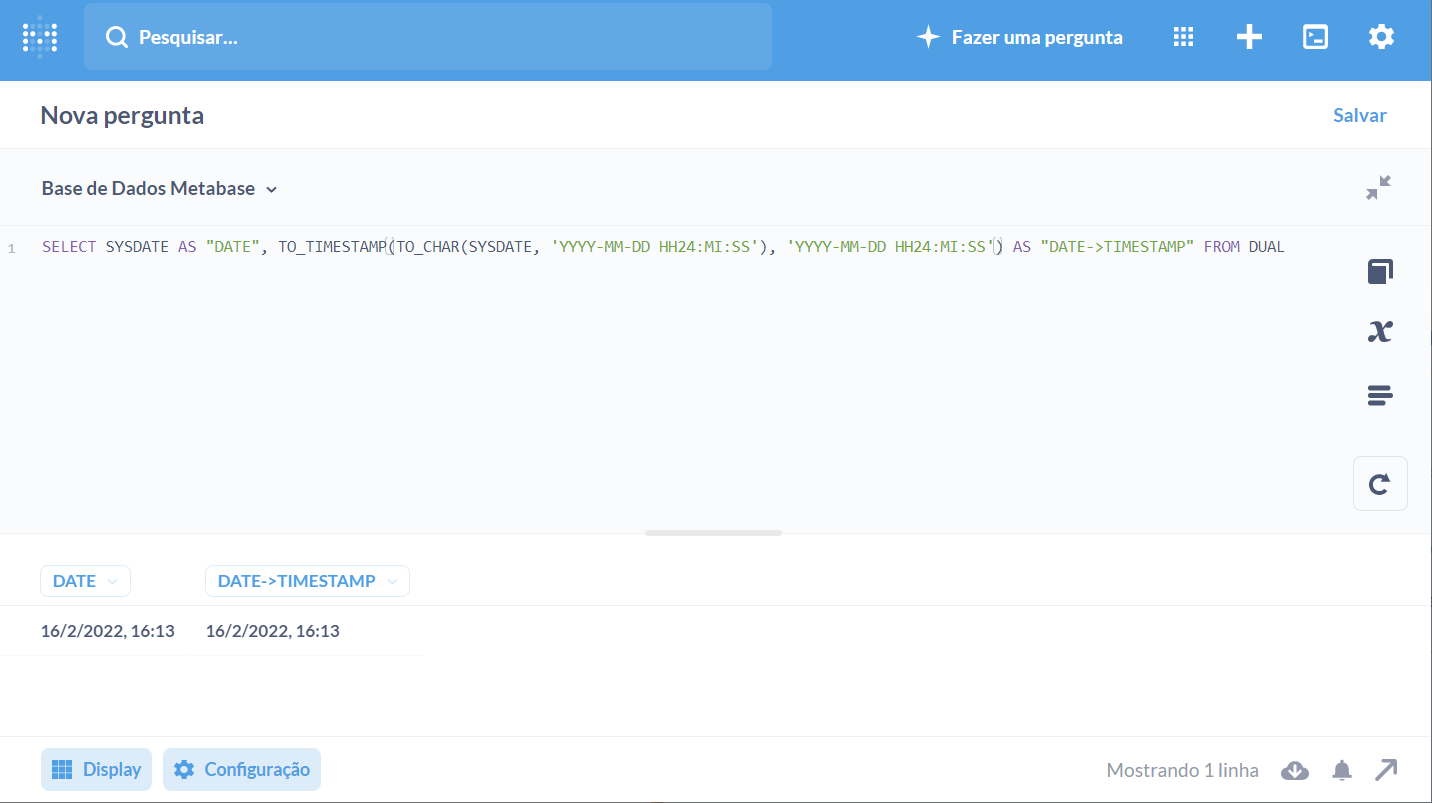Open the data reference book panel
Image resolution: width=1432 pixels, height=803 pixels.
pyautogui.click(x=1380, y=271)
